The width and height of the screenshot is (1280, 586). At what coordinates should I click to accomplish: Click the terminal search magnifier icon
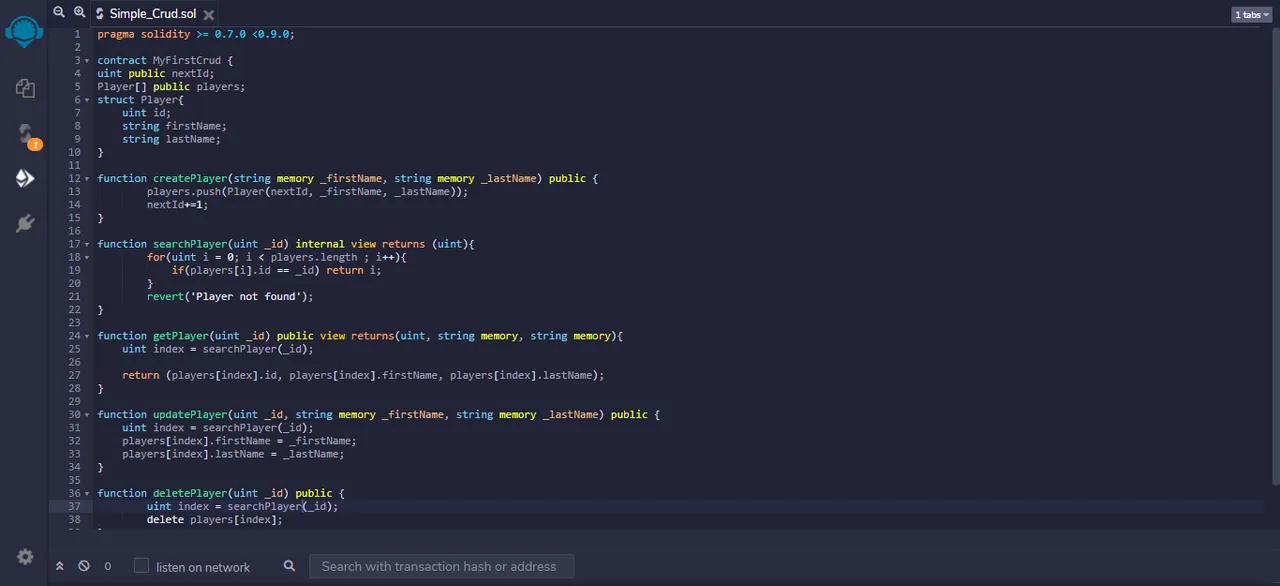[289, 566]
